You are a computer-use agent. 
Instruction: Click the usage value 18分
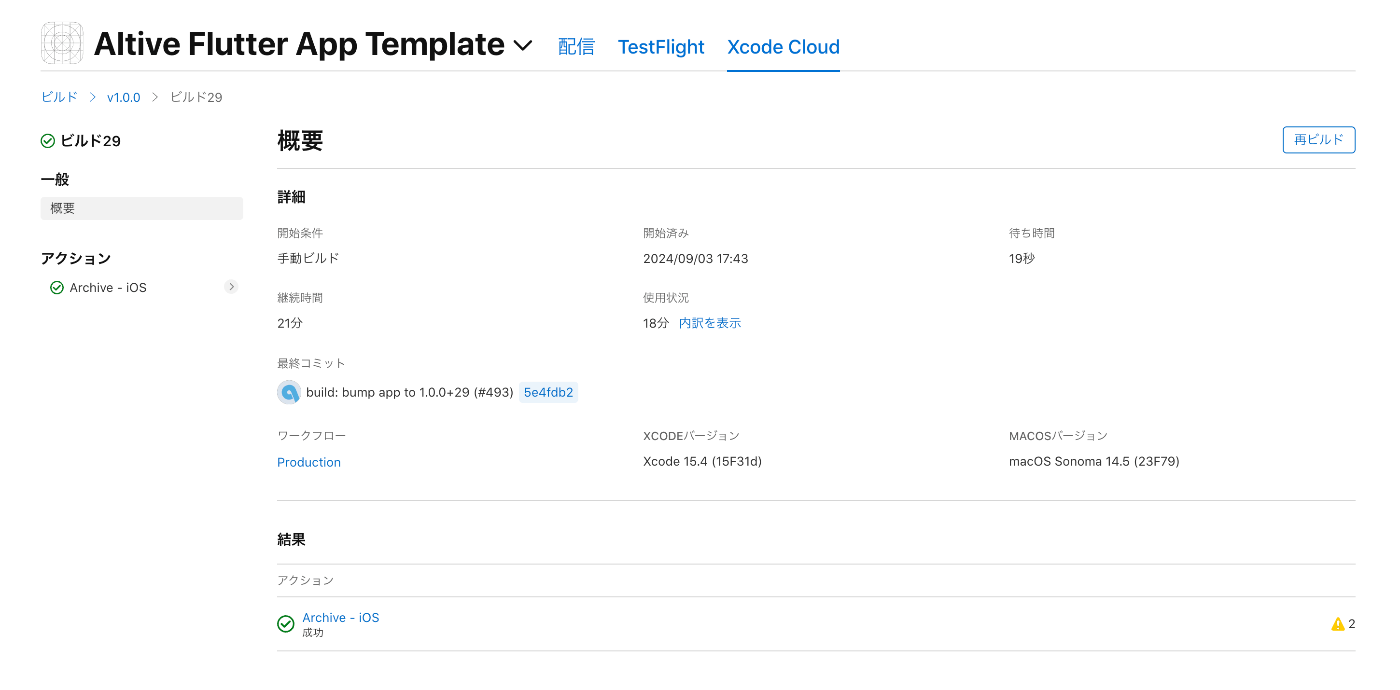click(x=656, y=323)
